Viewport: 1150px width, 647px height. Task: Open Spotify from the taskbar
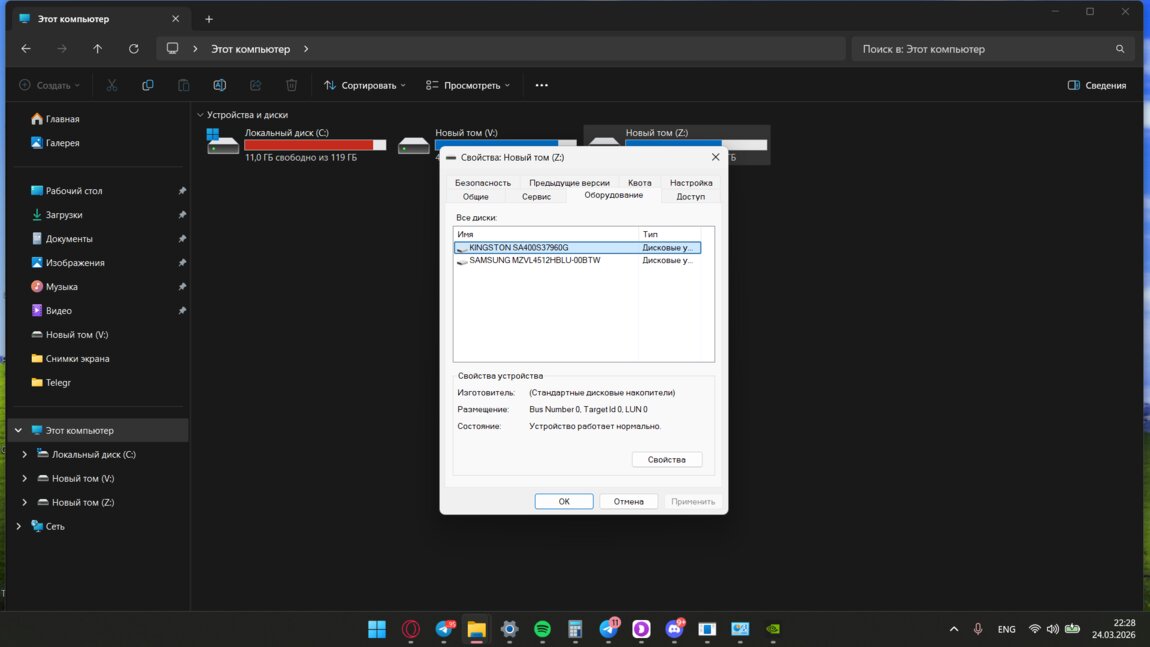pos(542,629)
